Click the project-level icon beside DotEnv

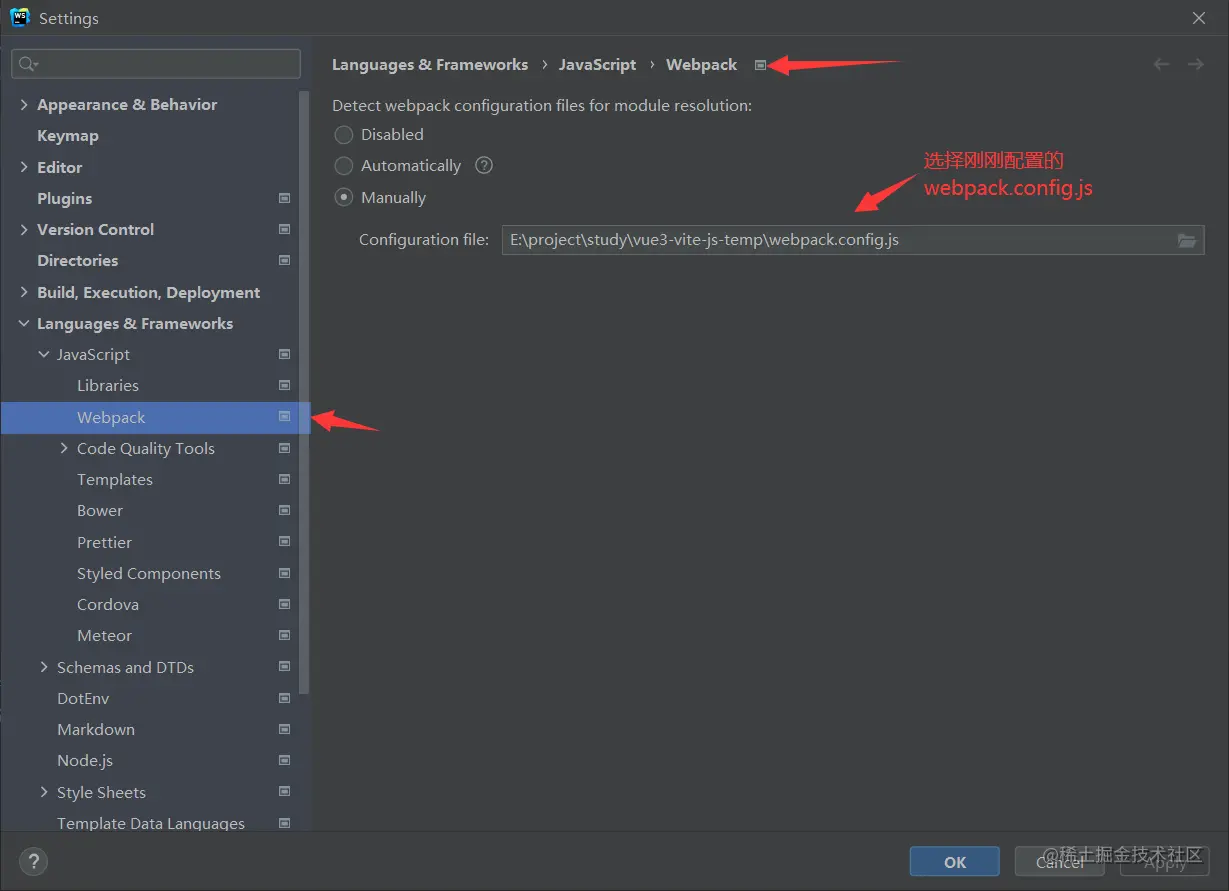click(x=284, y=698)
